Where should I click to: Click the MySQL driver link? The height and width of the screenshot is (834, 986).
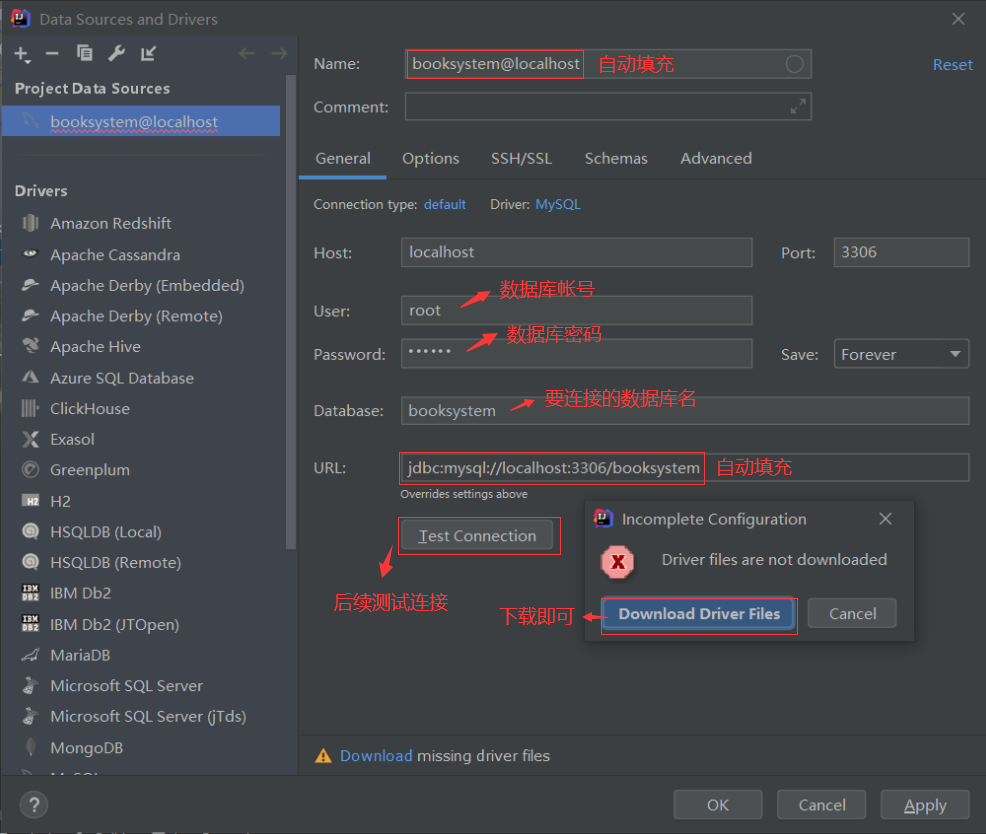click(558, 204)
